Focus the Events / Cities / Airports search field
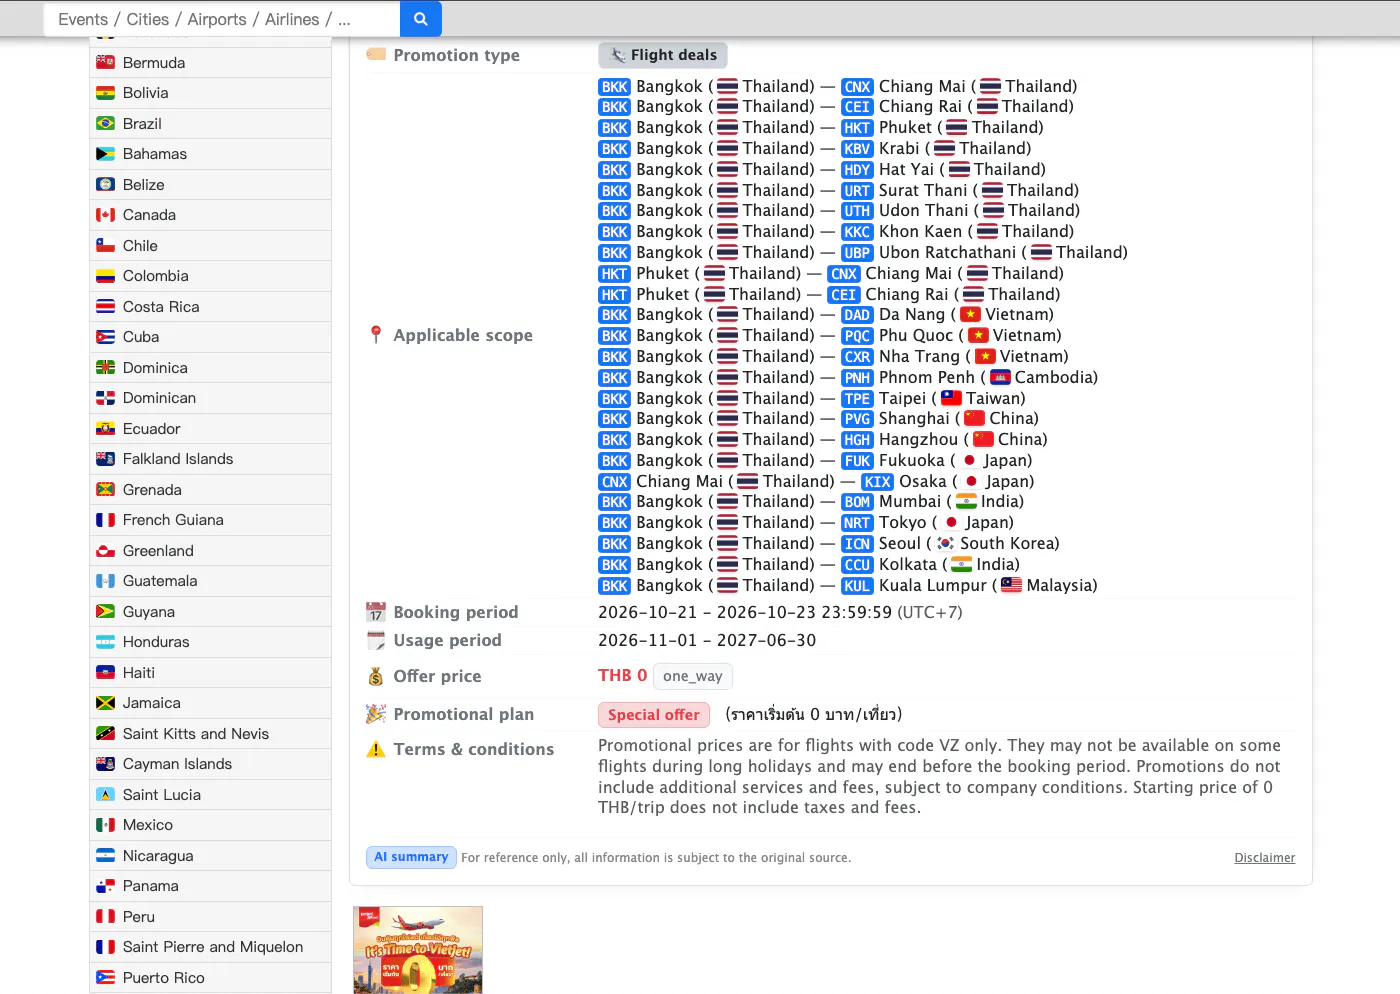Viewport: 1400px width, 994px height. coord(222,19)
